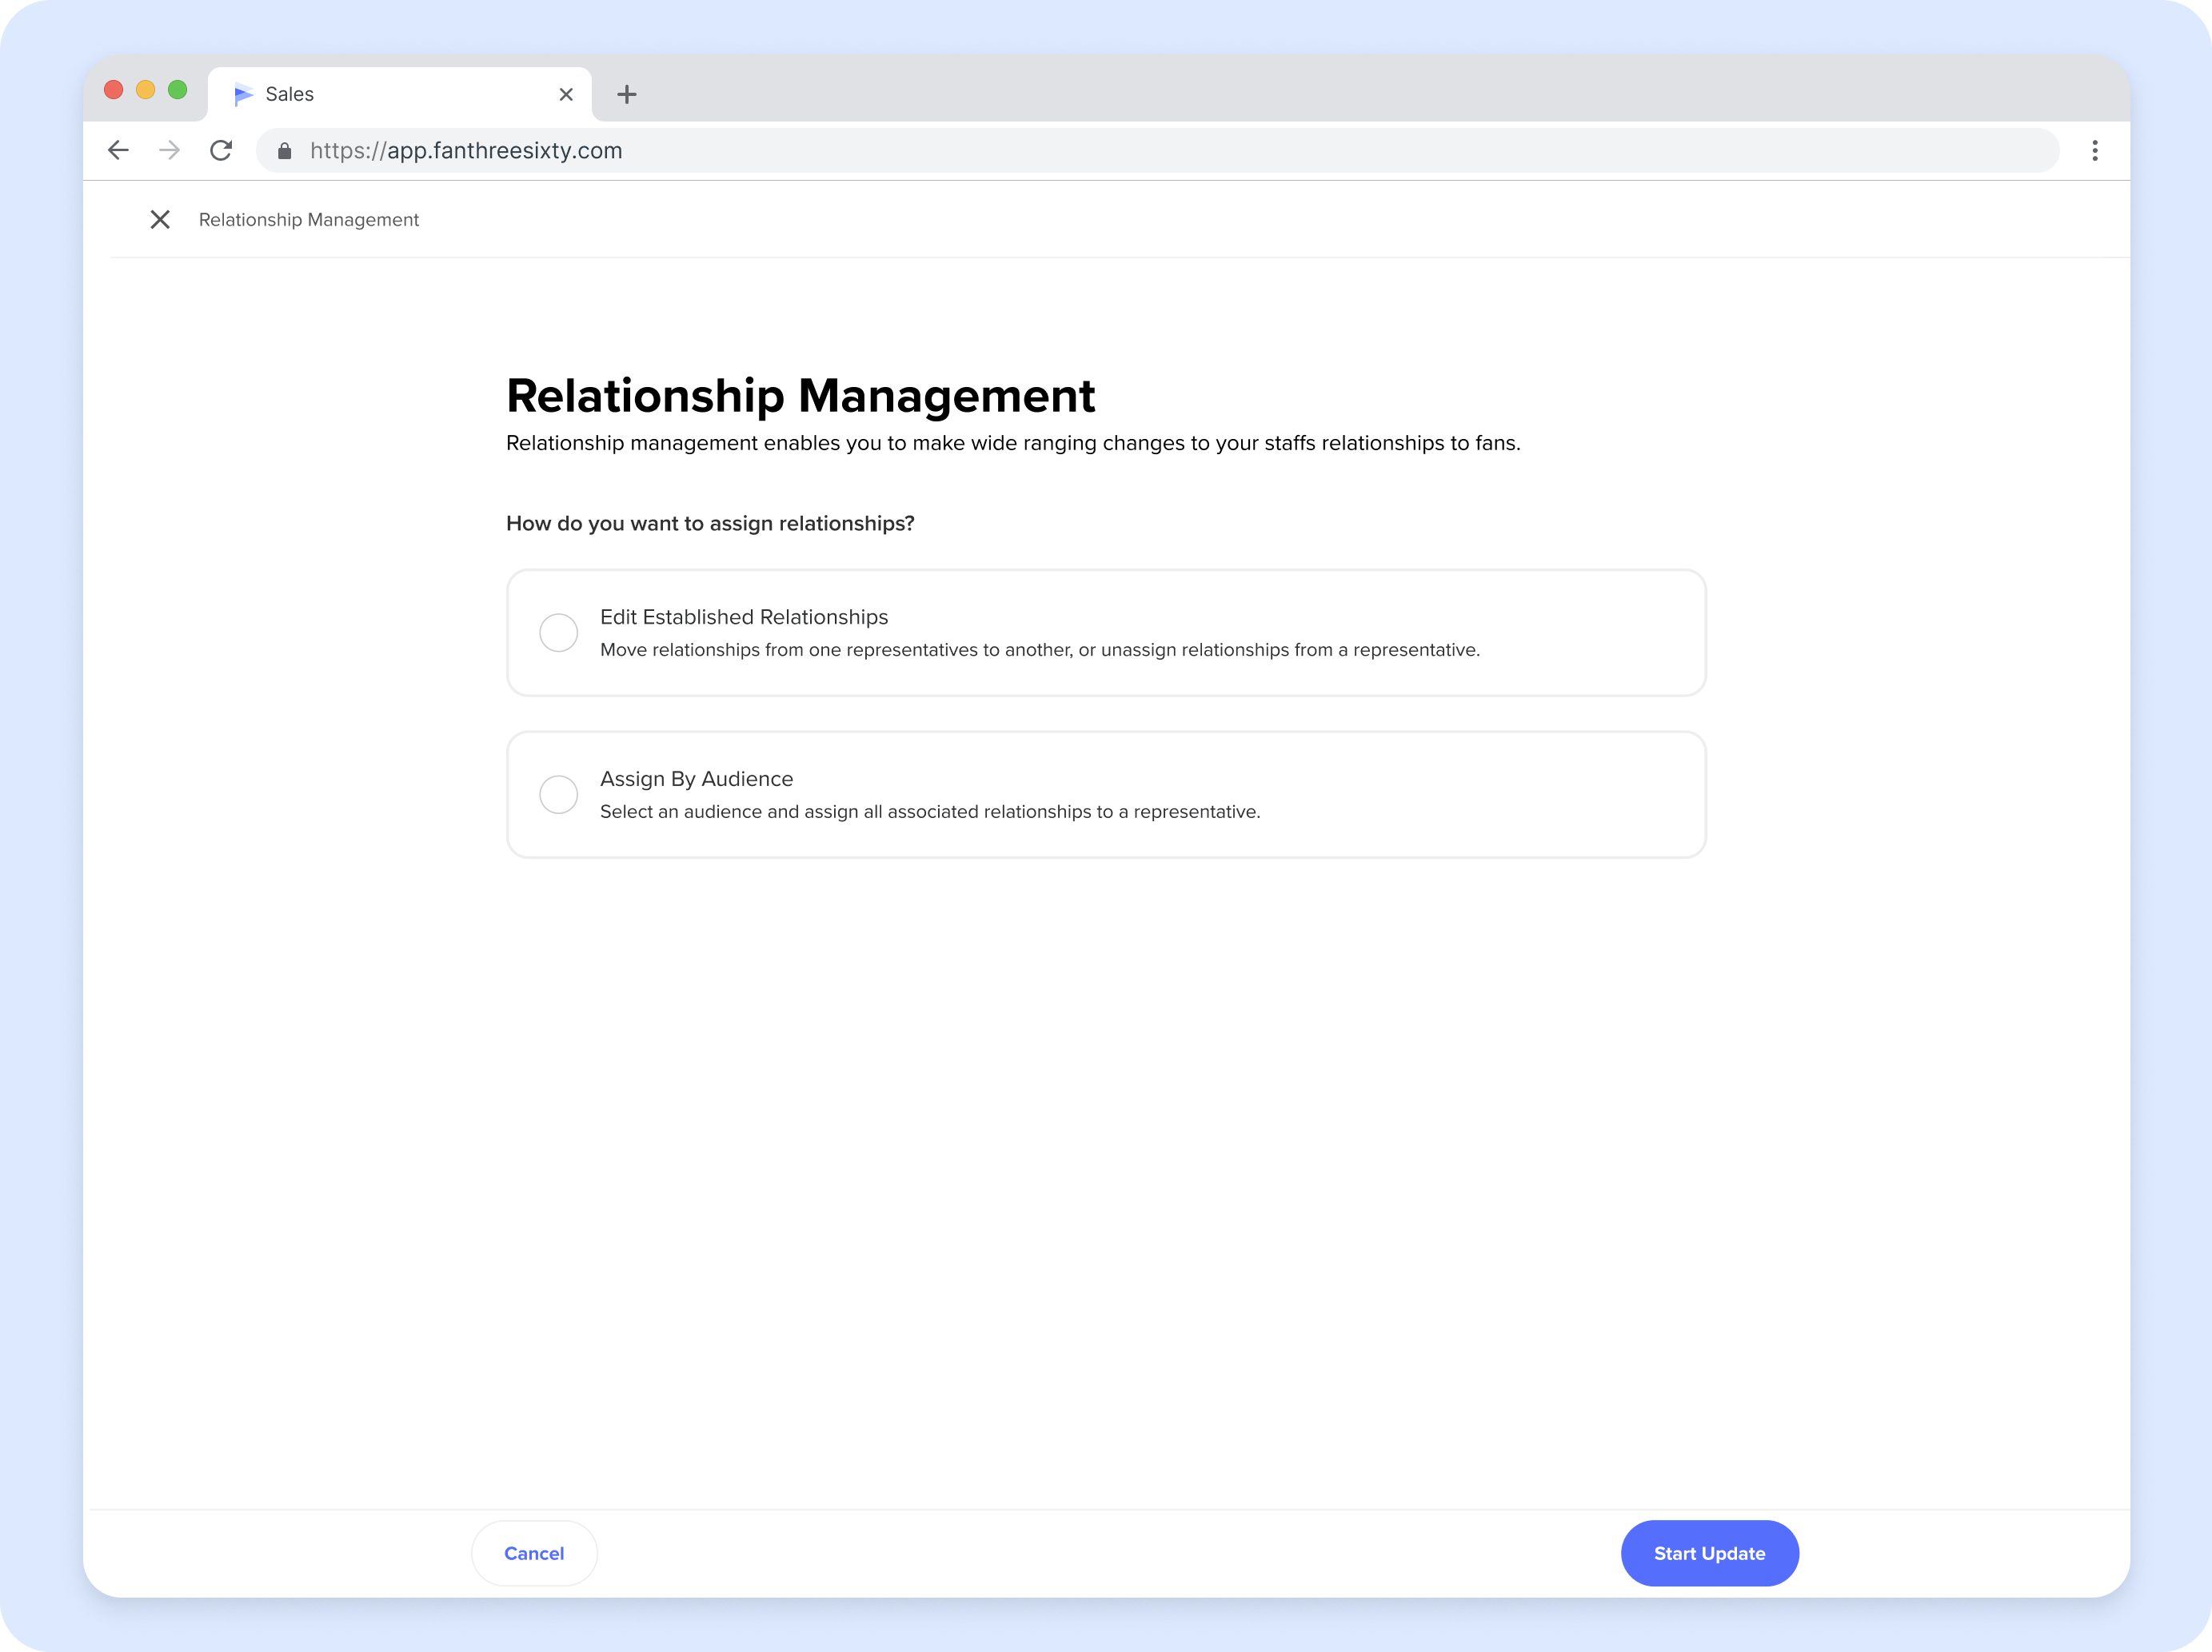Viewport: 2212px width, 1652px height.
Task: Click the padlock icon in the address bar
Action: coord(285,151)
